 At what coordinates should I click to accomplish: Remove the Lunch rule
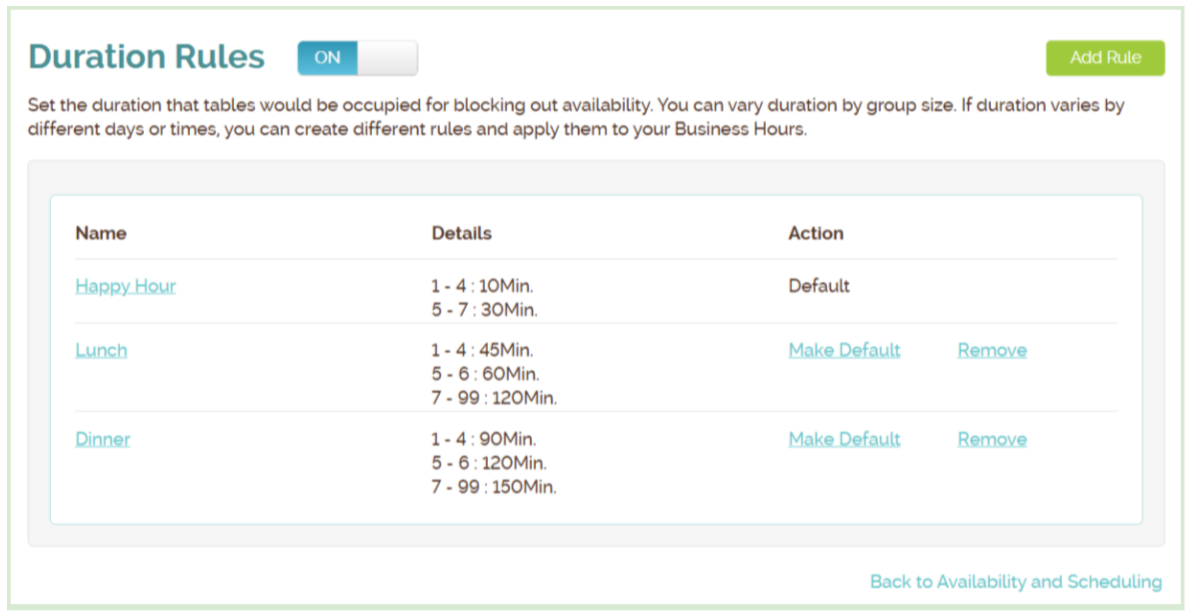coord(992,350)
